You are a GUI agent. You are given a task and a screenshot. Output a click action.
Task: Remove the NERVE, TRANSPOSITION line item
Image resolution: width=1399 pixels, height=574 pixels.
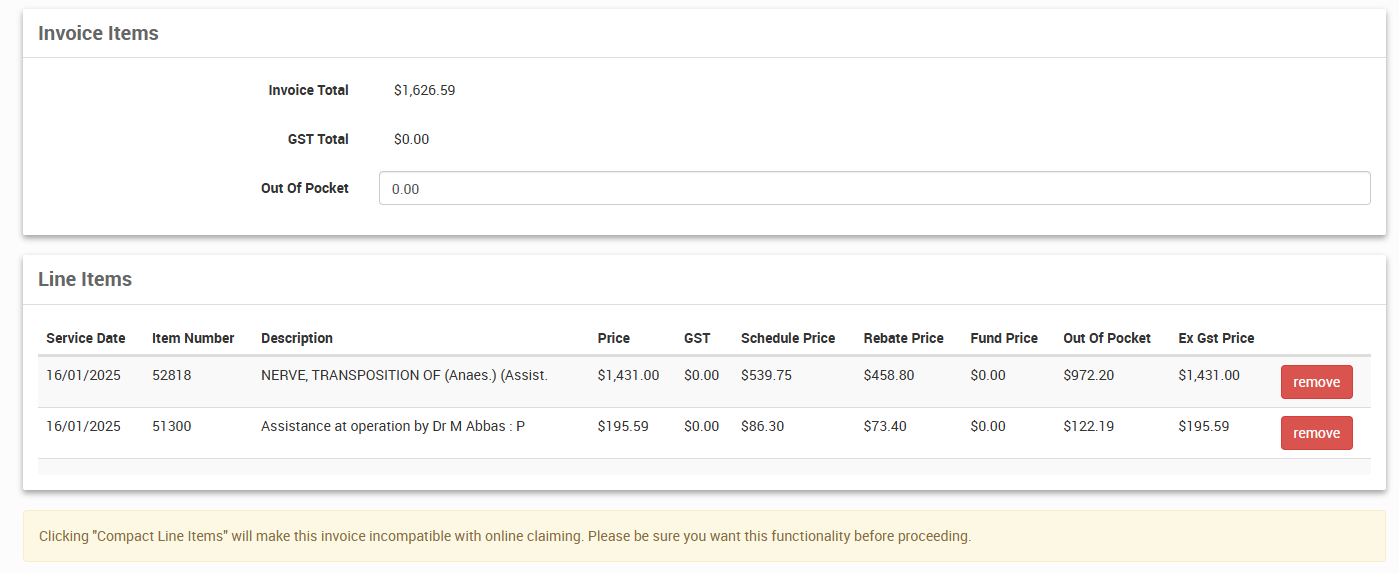pyautogui.click(x=1316, y=382)
